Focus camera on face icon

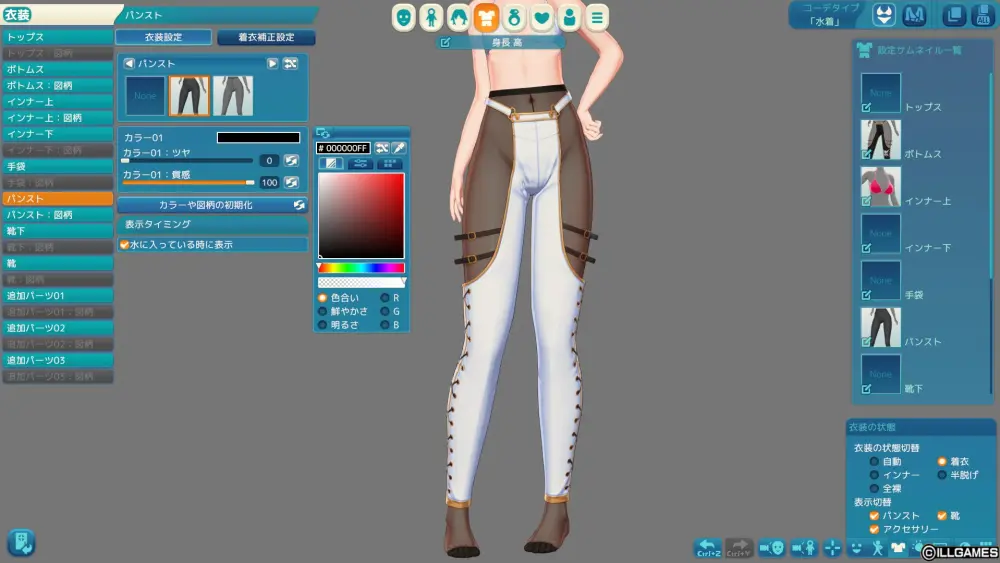[x=772, y=547]
